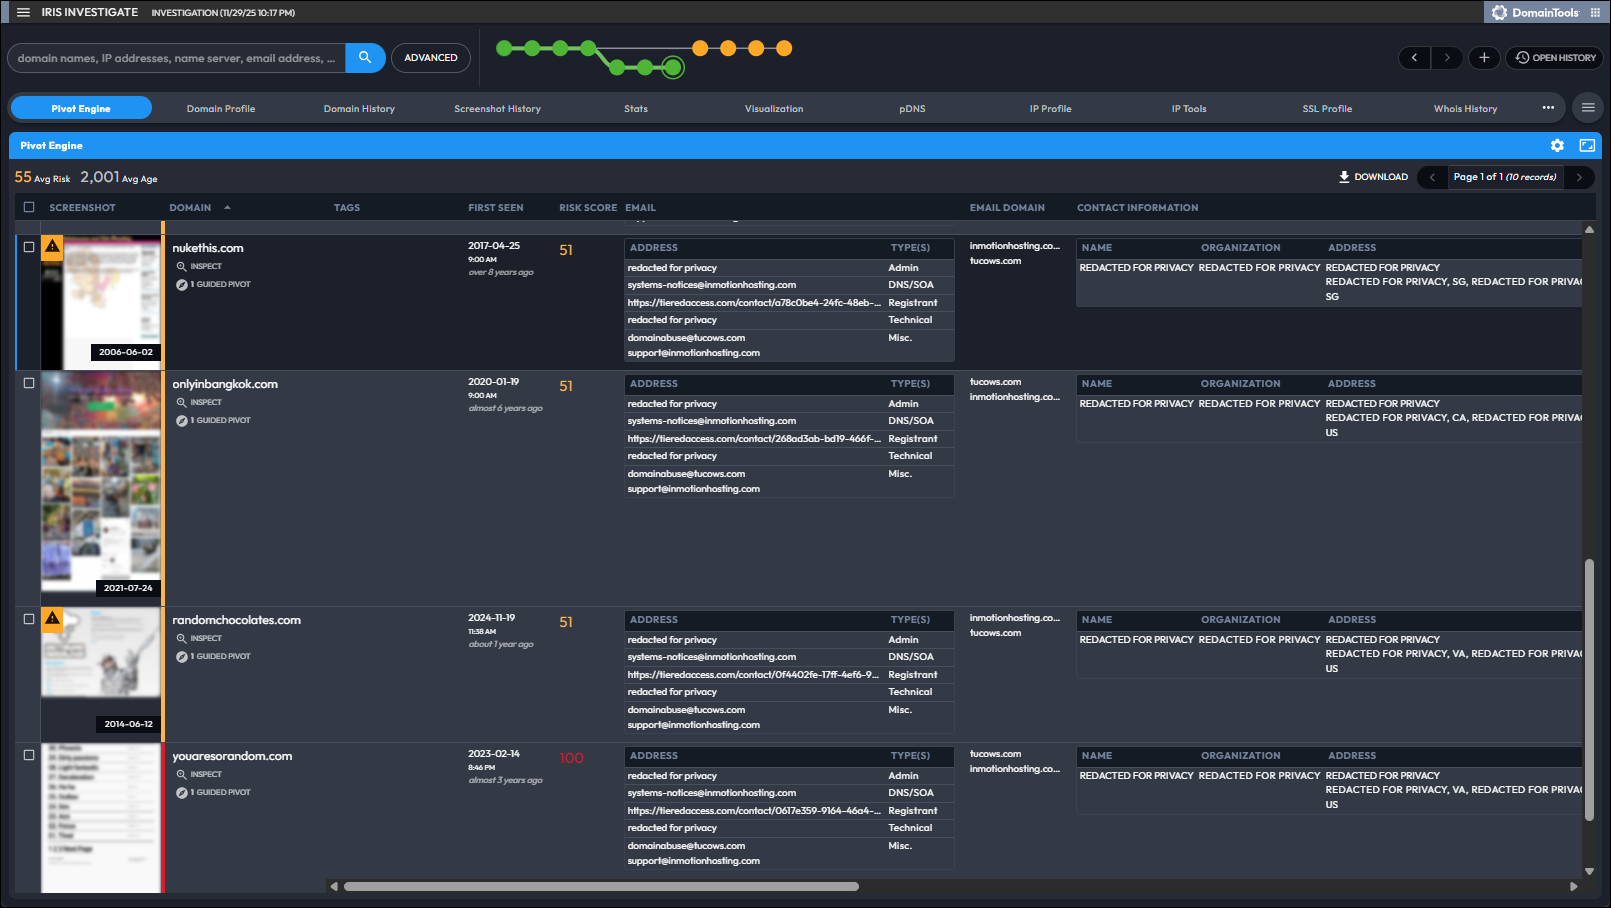The image size is (1611, 908).
Task: Open the three-dots more tabs menu
Action: tap(1548, 108)
